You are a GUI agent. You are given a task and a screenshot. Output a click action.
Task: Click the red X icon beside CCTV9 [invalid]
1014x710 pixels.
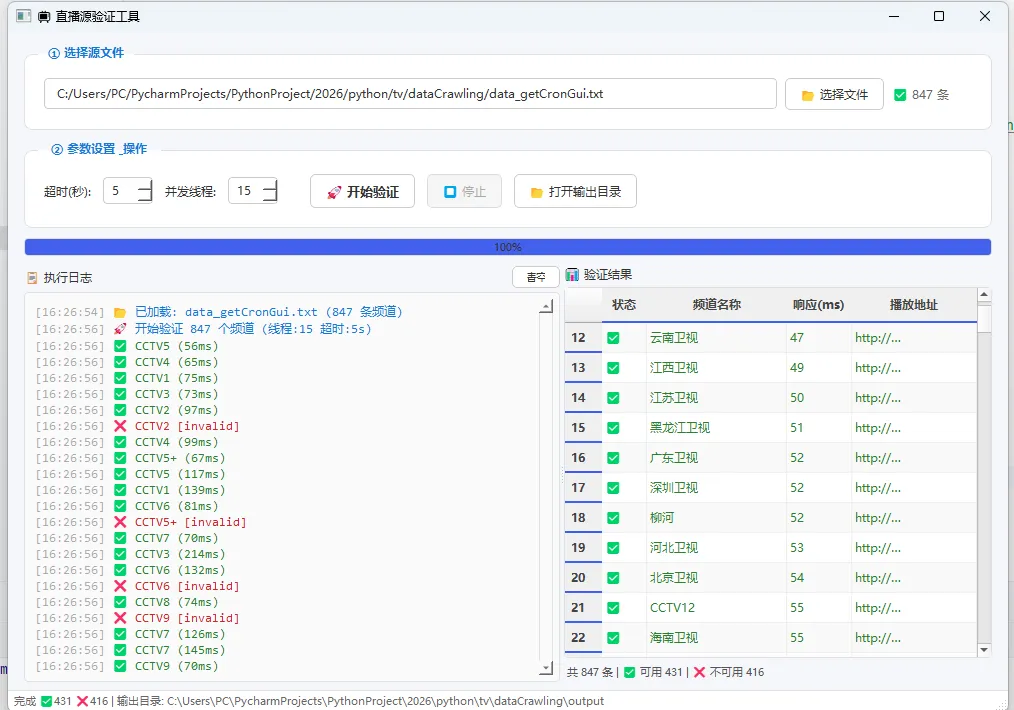tap(120, 618)
